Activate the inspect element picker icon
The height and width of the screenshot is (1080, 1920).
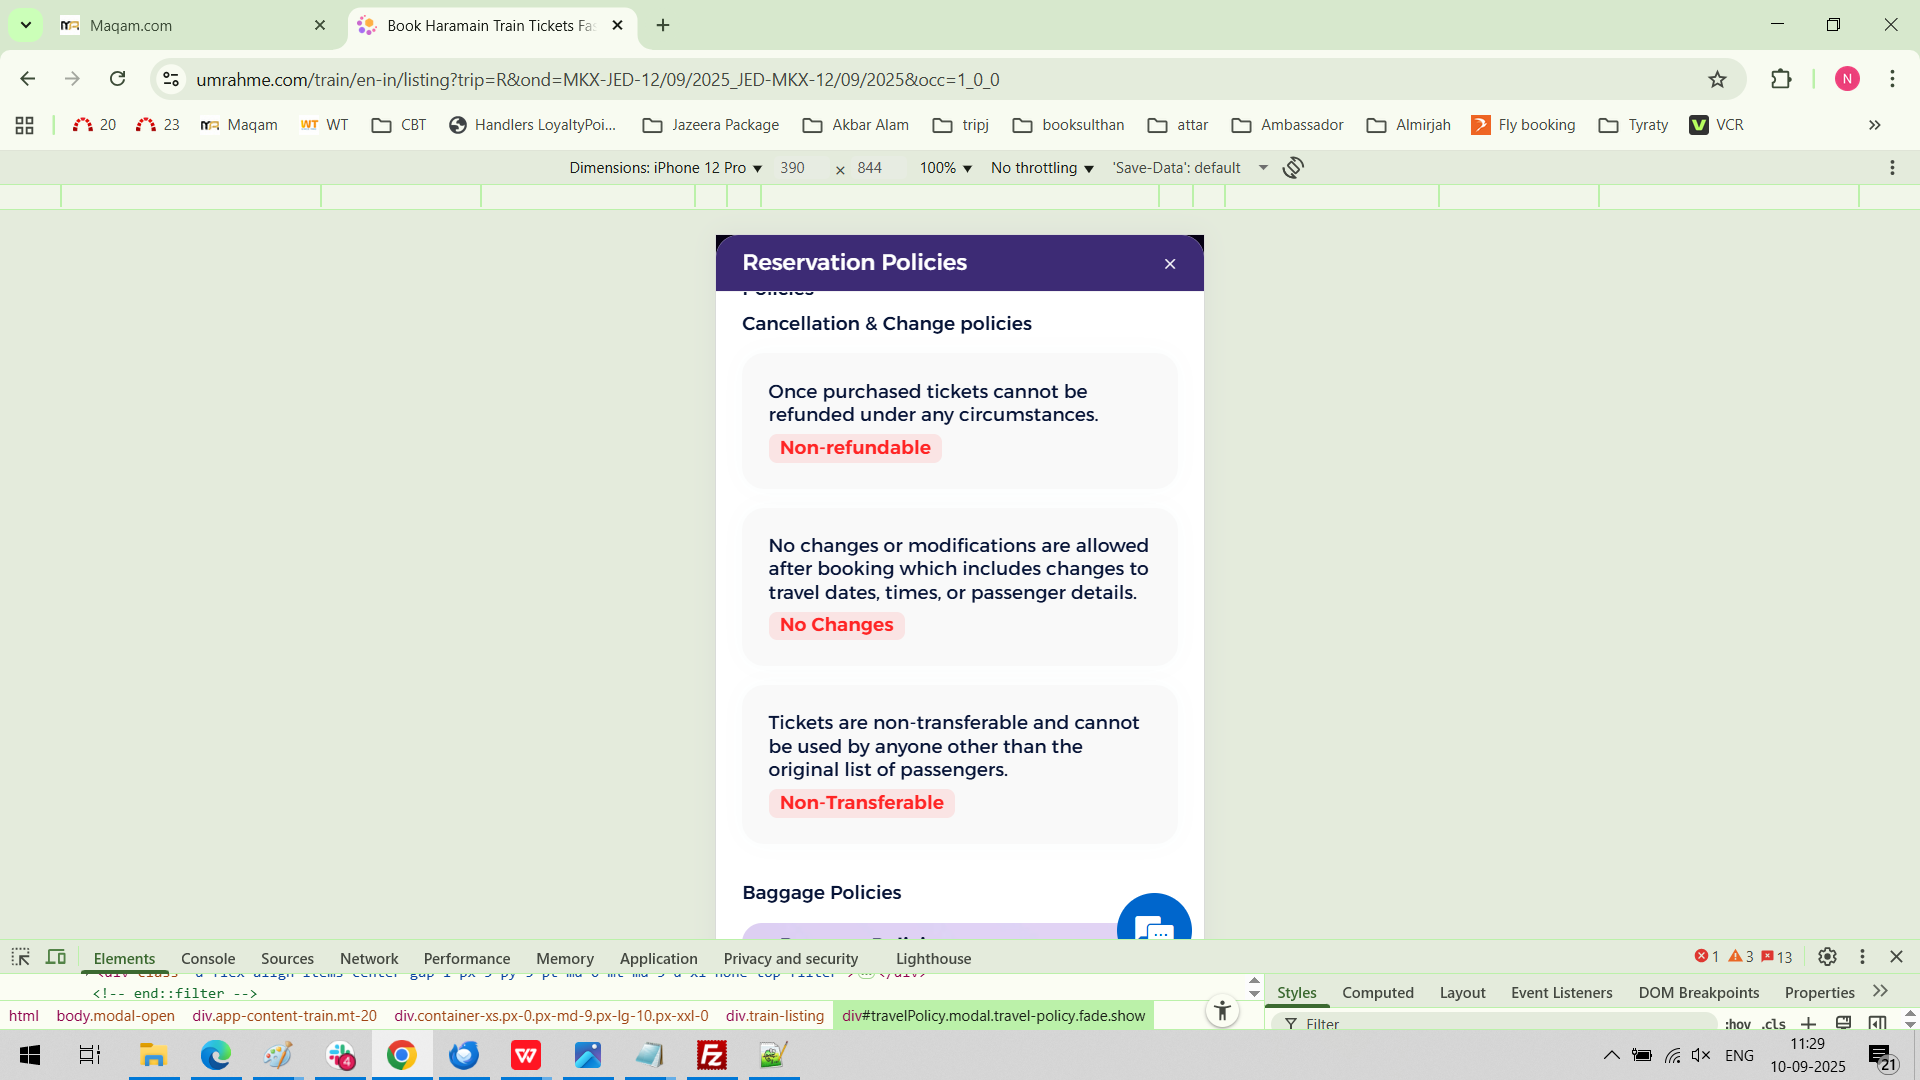pyautogui.click(x=20, y=957)
